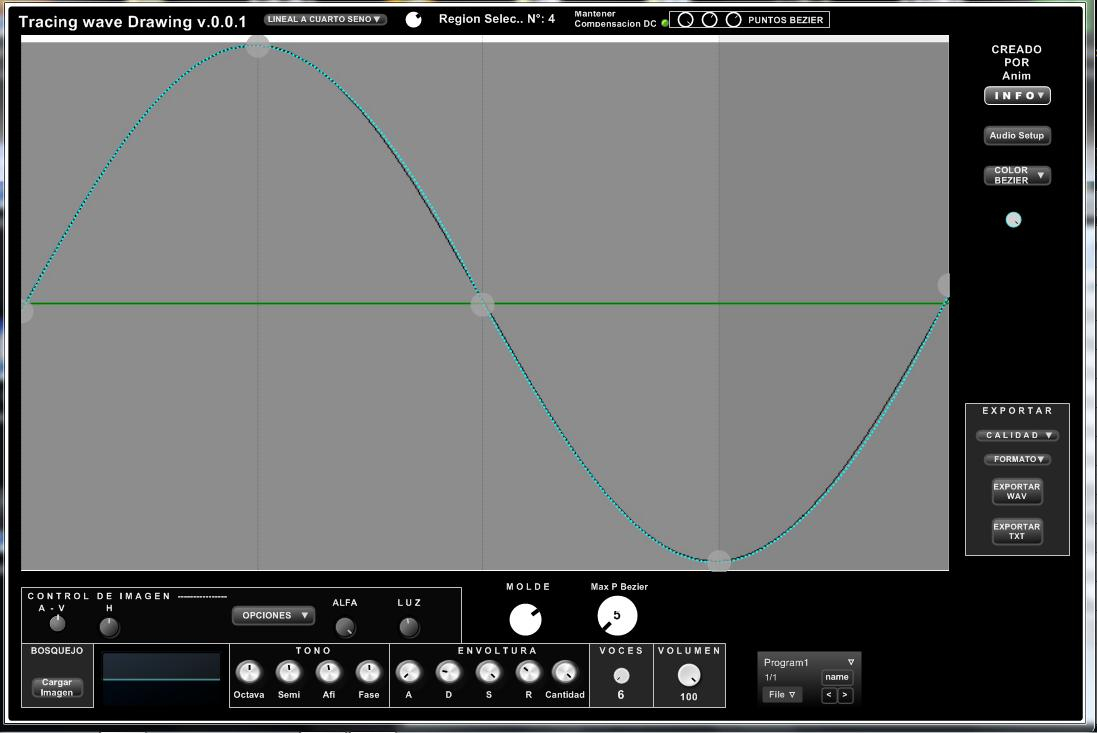Click the MOLDE knob
Viewport: 1097px width, 733px height.
pyautogui.click(x=525, y=620)
